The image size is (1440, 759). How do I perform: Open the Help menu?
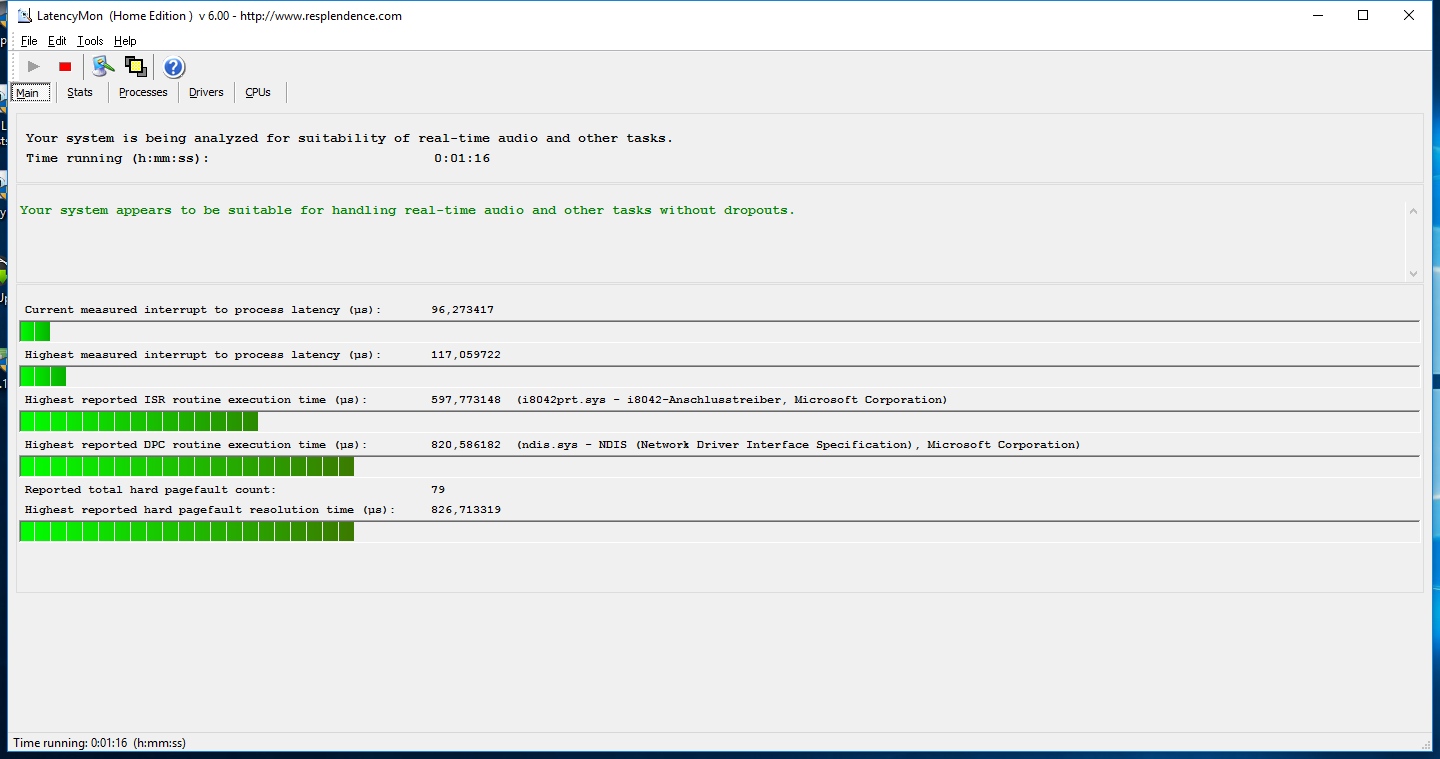[x=125, y=41]
